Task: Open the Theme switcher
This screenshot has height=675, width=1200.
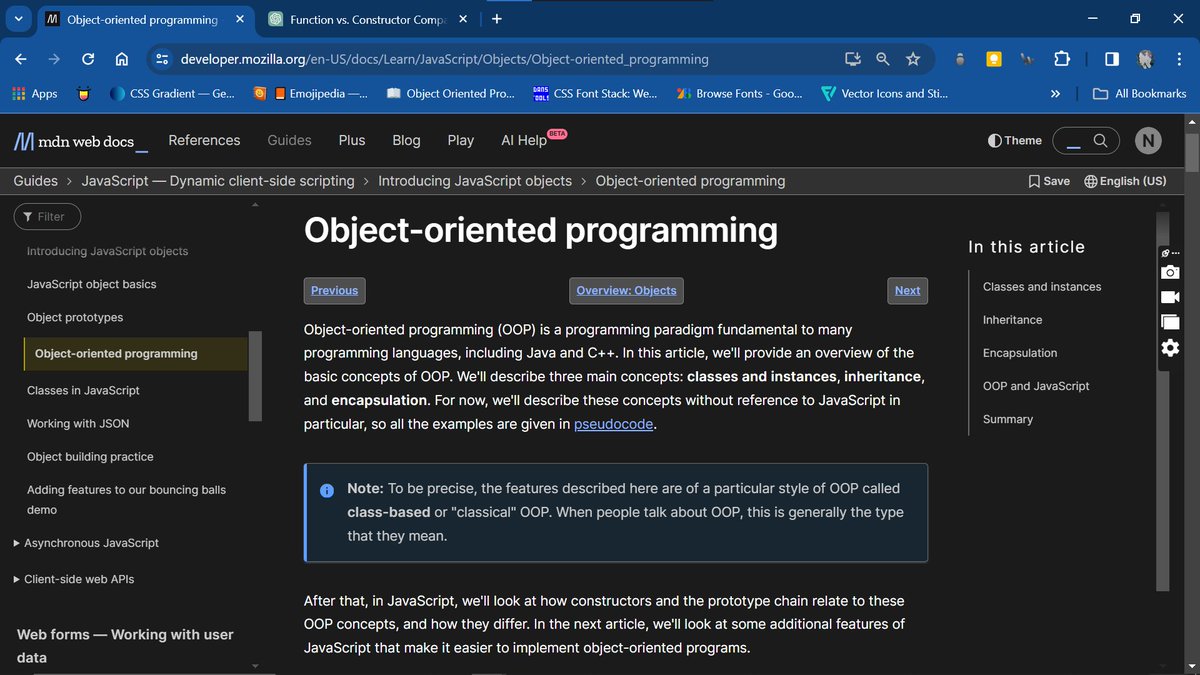Action: (1014, 141)
